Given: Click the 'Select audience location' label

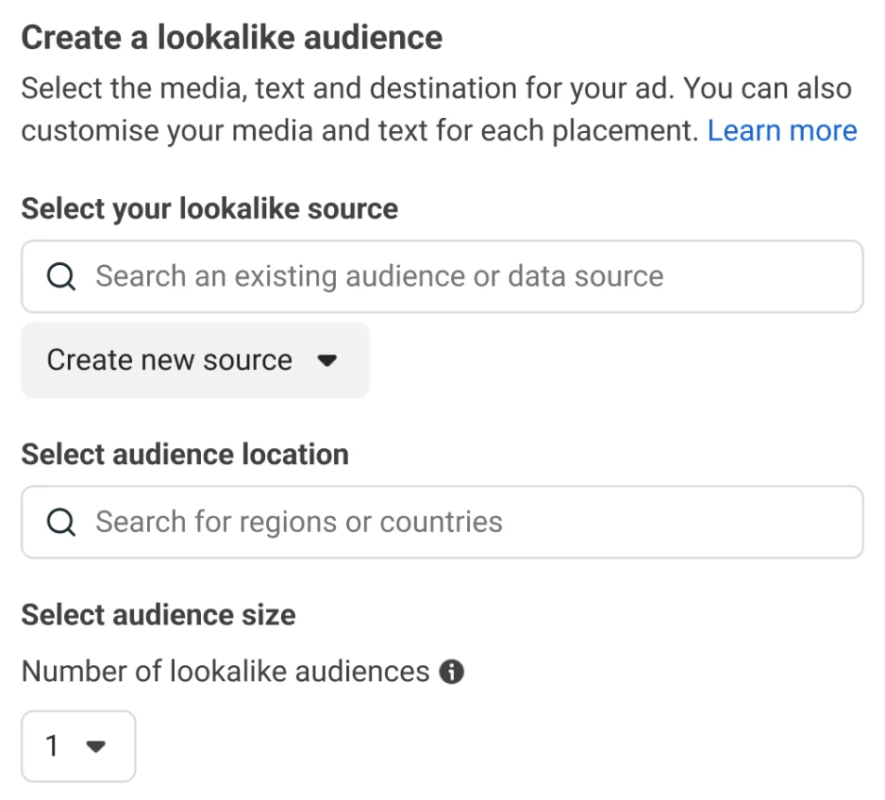Looking at the screenshot, I should click(185, 454).
